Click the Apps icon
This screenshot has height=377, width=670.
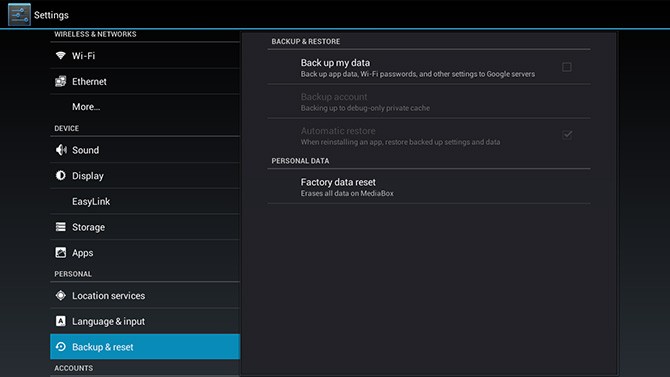tap(61, 252)
